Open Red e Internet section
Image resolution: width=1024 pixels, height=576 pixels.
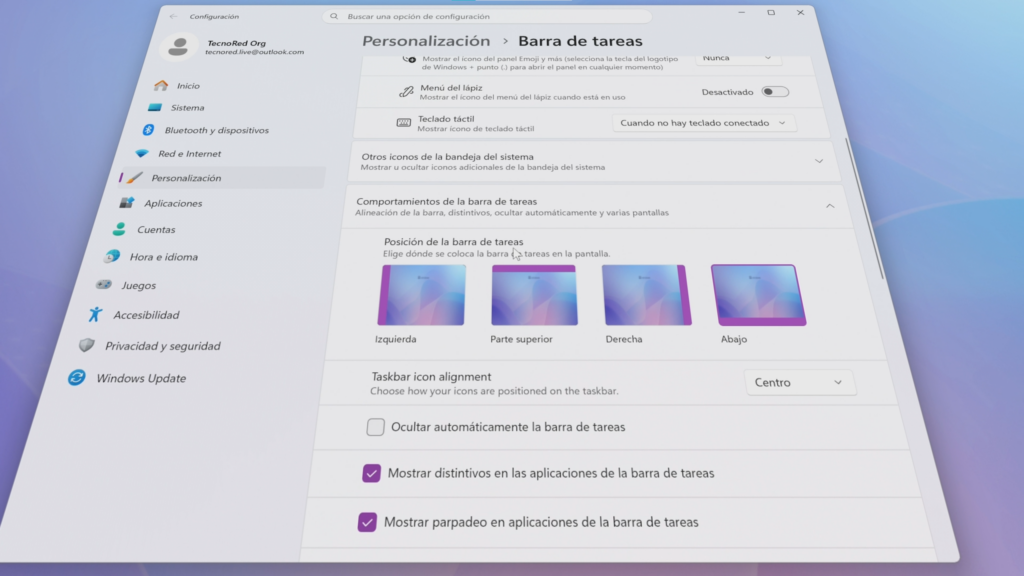189,153
